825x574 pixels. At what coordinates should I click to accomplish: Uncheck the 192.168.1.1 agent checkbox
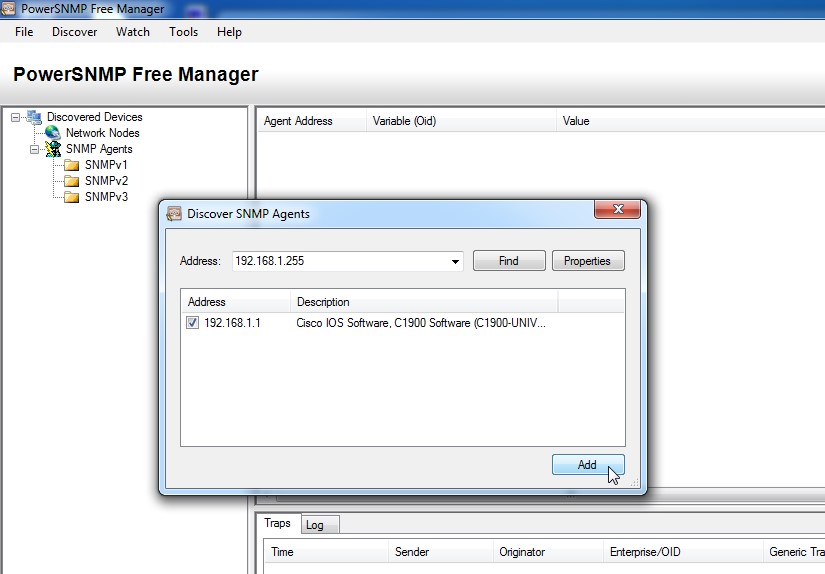[x=193, y=323]
